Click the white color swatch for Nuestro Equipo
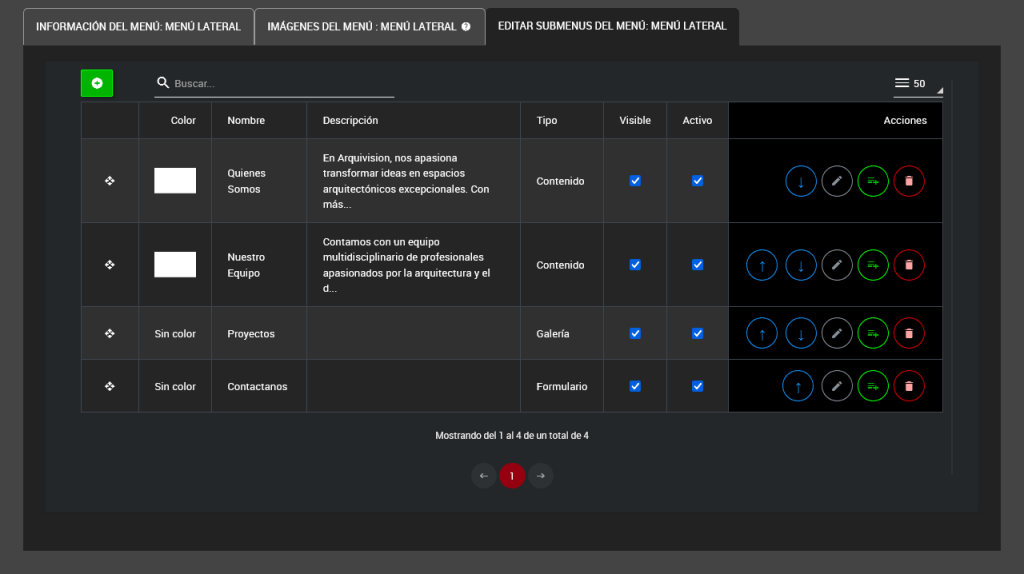 pos(175,265)
